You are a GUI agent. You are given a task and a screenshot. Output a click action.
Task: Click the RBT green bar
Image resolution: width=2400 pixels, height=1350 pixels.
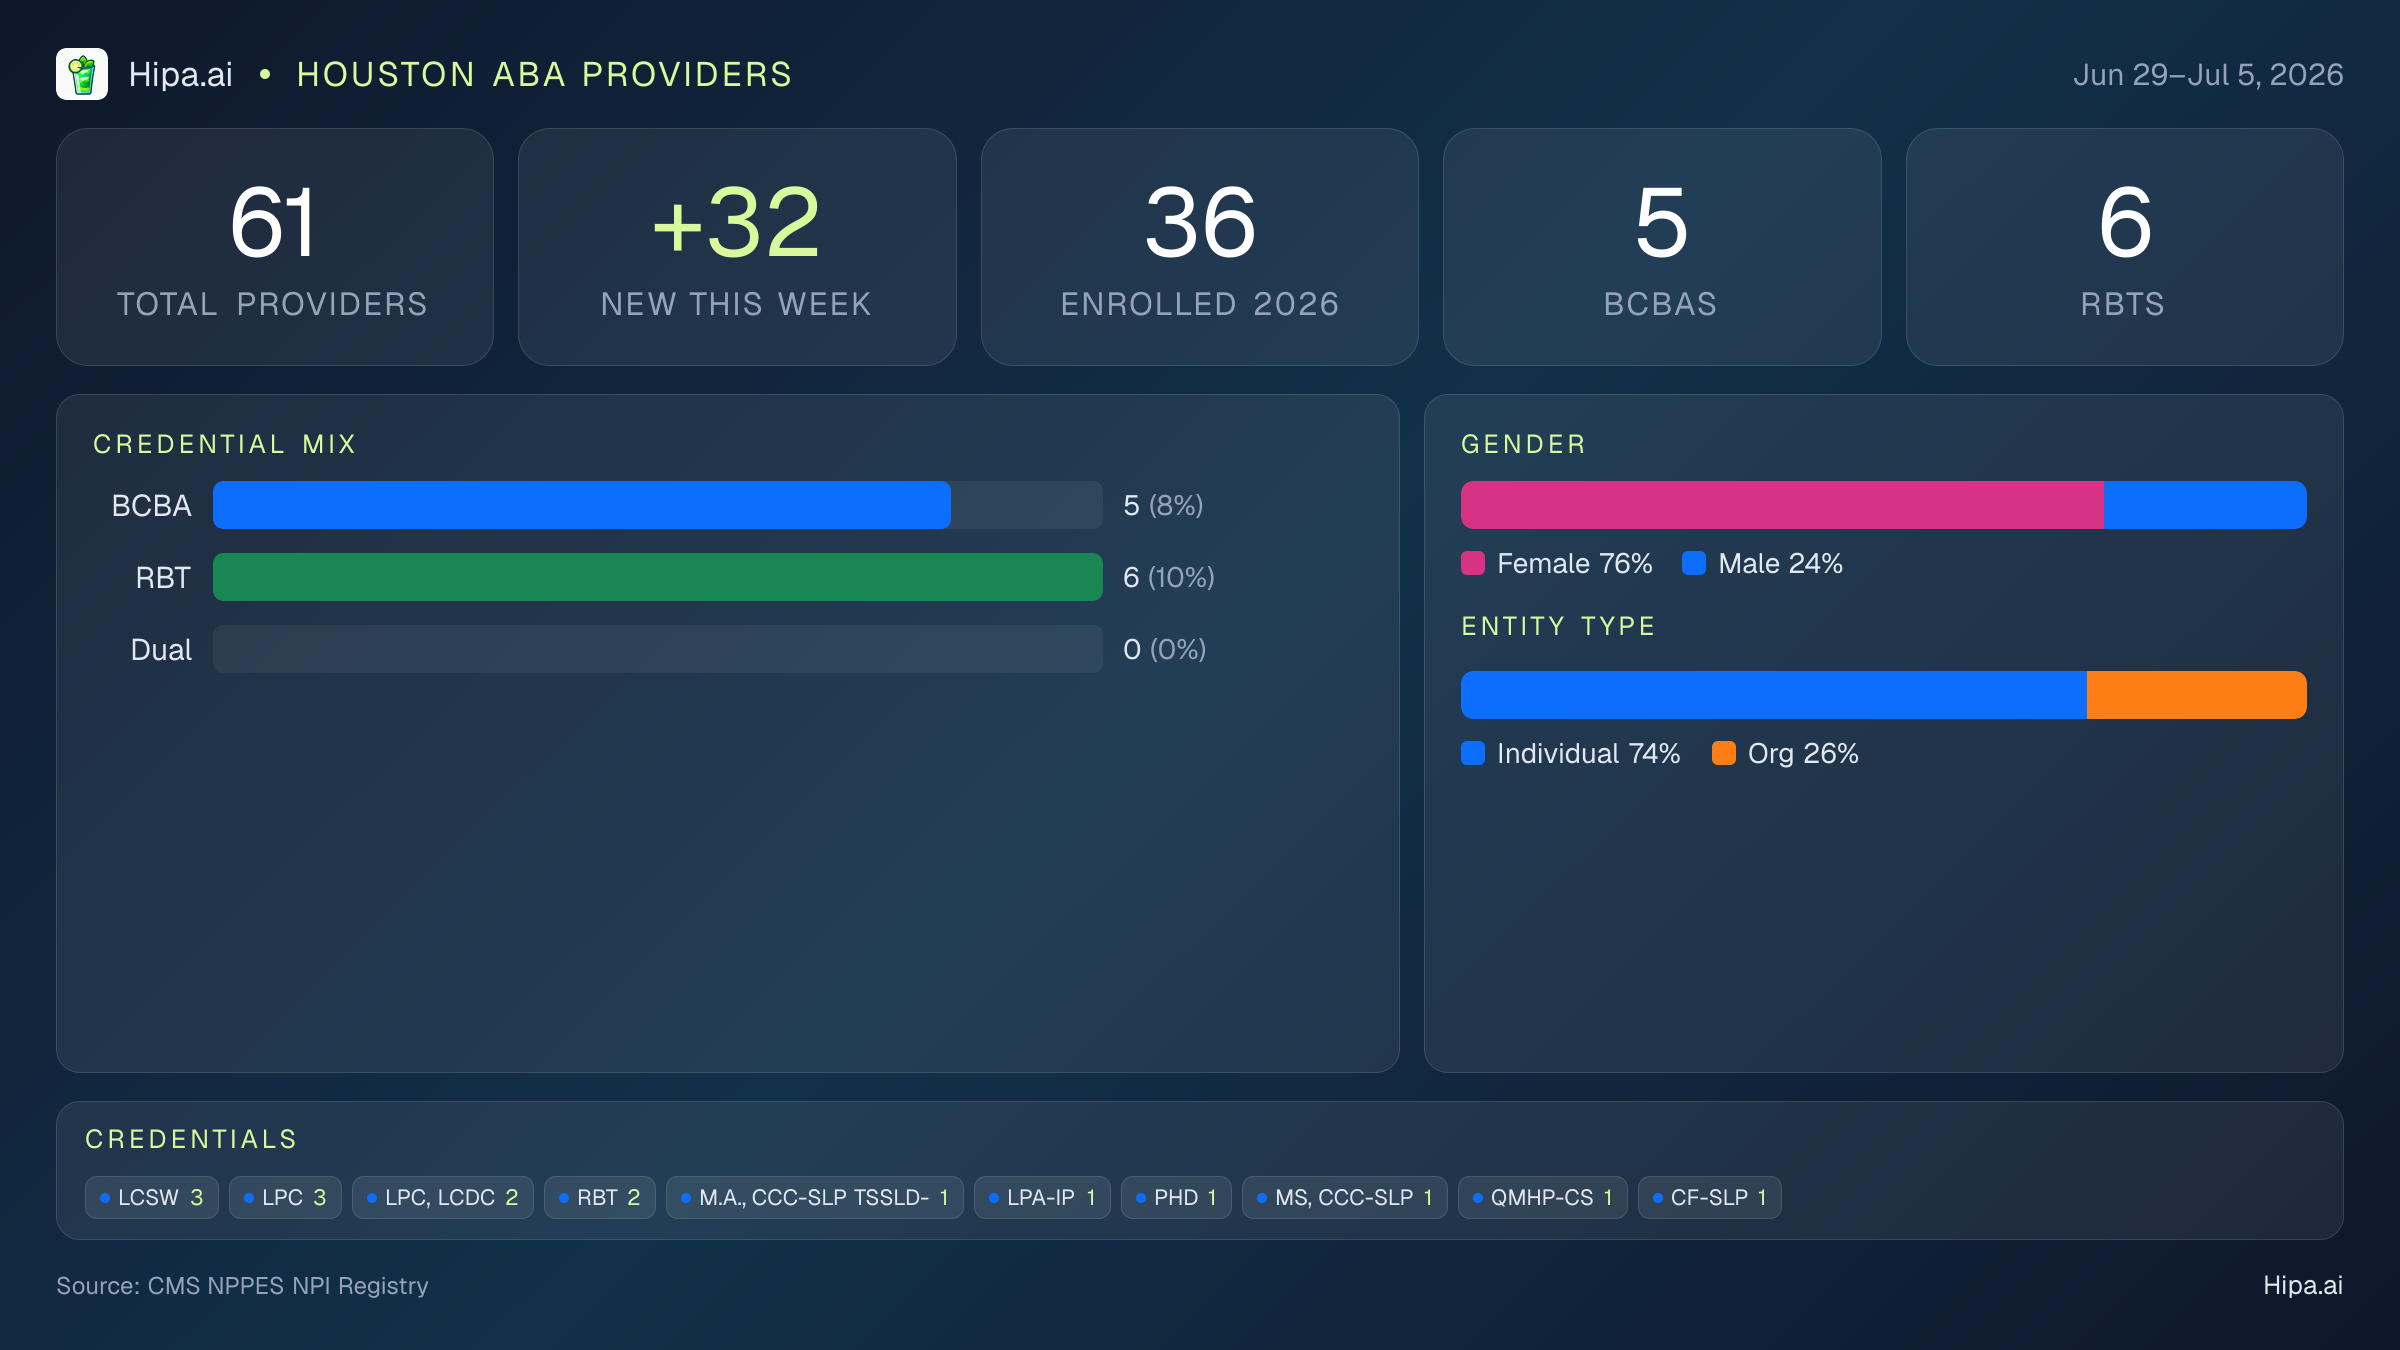[x=658, y=577]
